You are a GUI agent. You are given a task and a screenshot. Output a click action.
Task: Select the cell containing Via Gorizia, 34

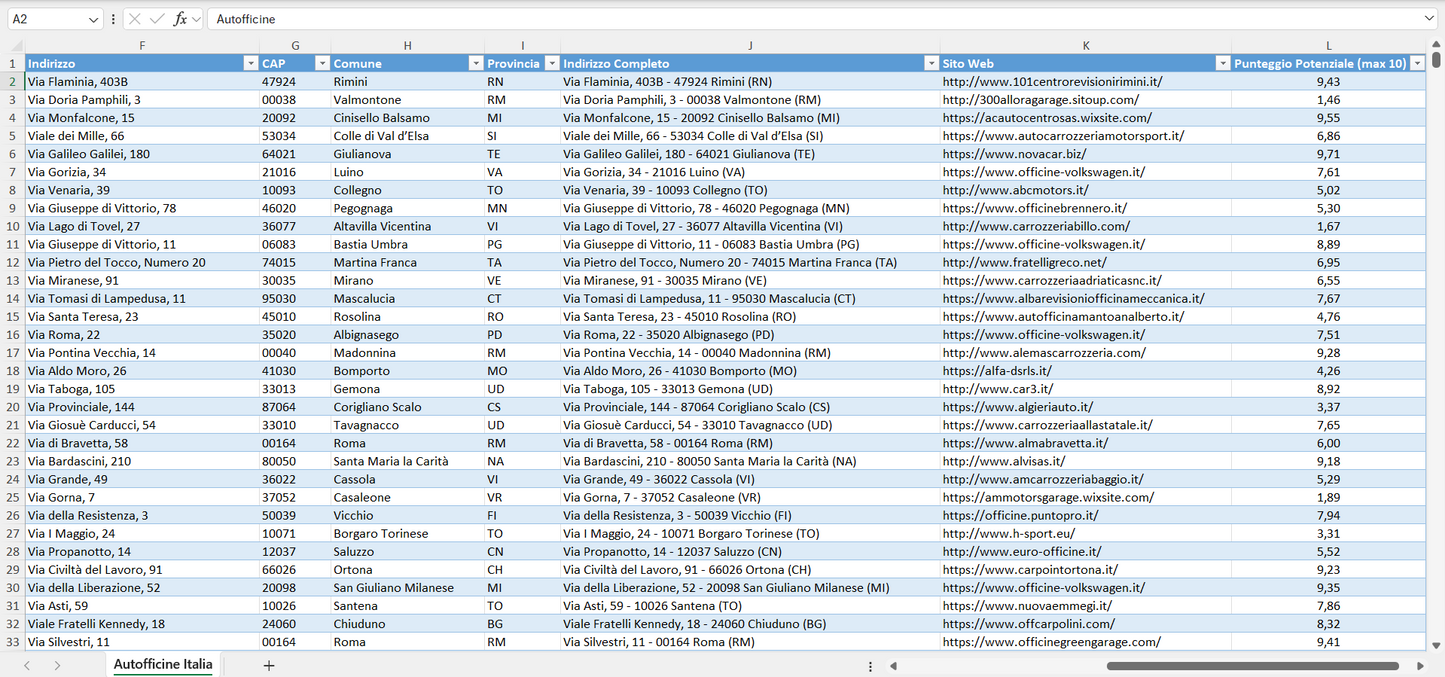(x=142, y=171)
